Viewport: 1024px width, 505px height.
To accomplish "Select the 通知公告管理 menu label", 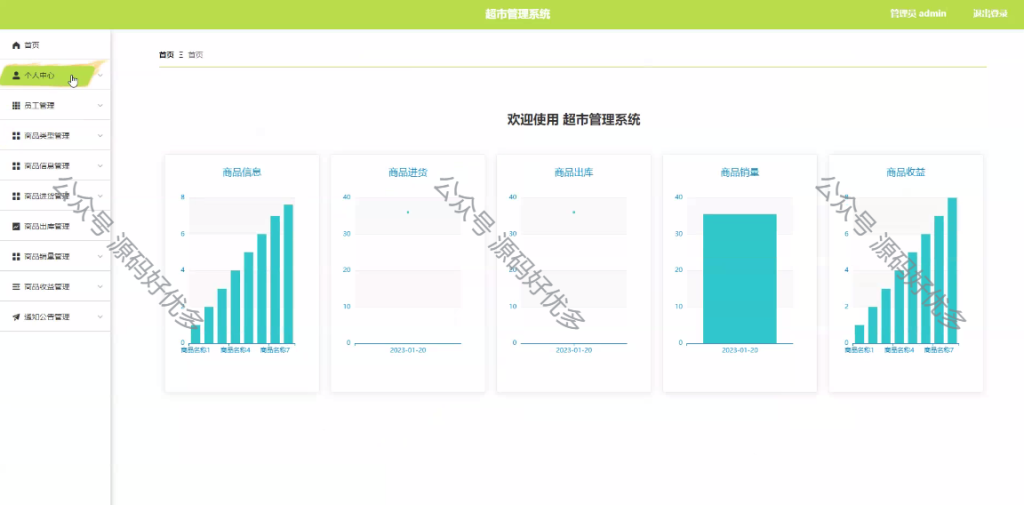I will click(47, 317).
